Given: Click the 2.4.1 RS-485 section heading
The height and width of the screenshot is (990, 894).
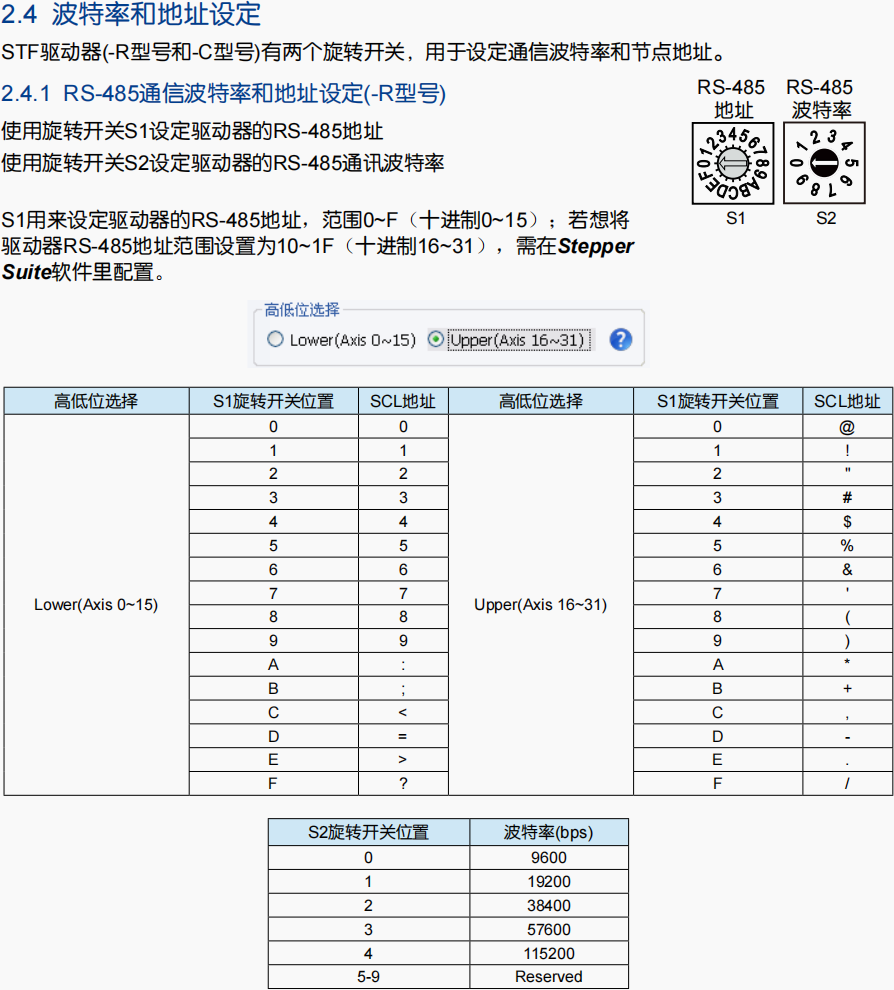Looking at the screenshot, I should (x=224, y=93).
